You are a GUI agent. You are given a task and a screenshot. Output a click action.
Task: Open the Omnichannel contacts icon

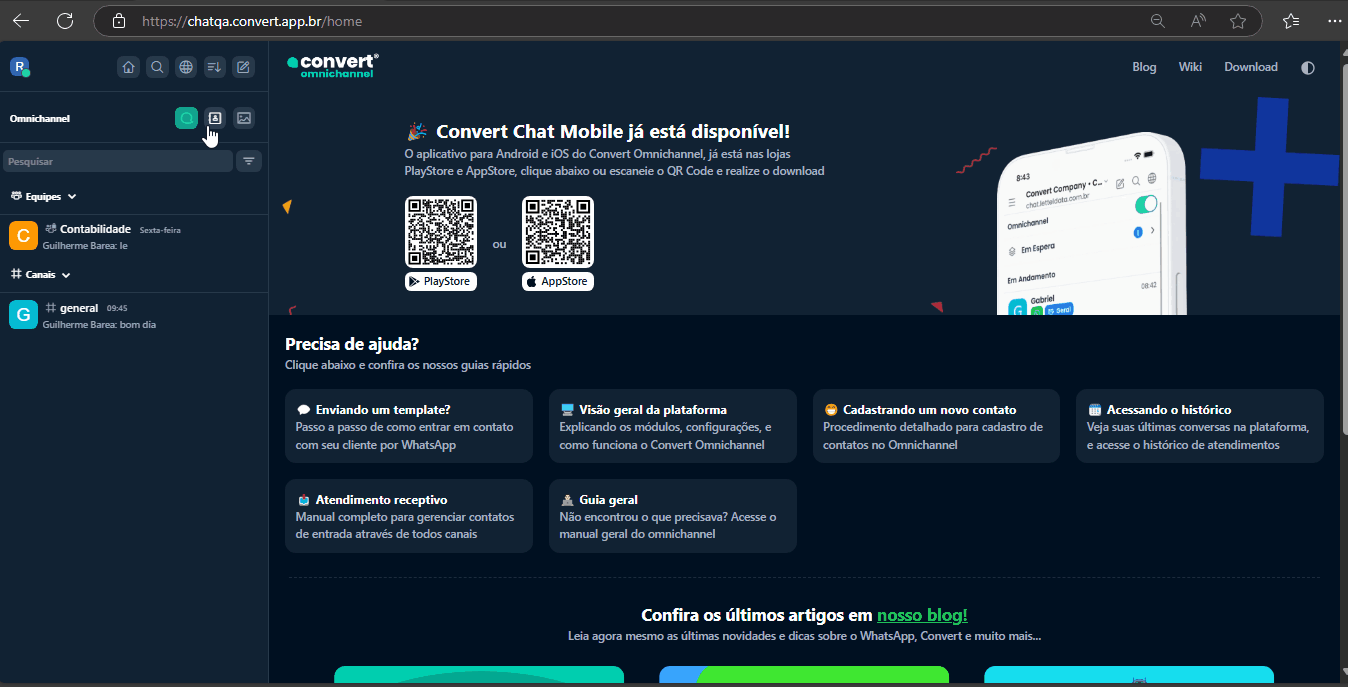pos(215,118)
